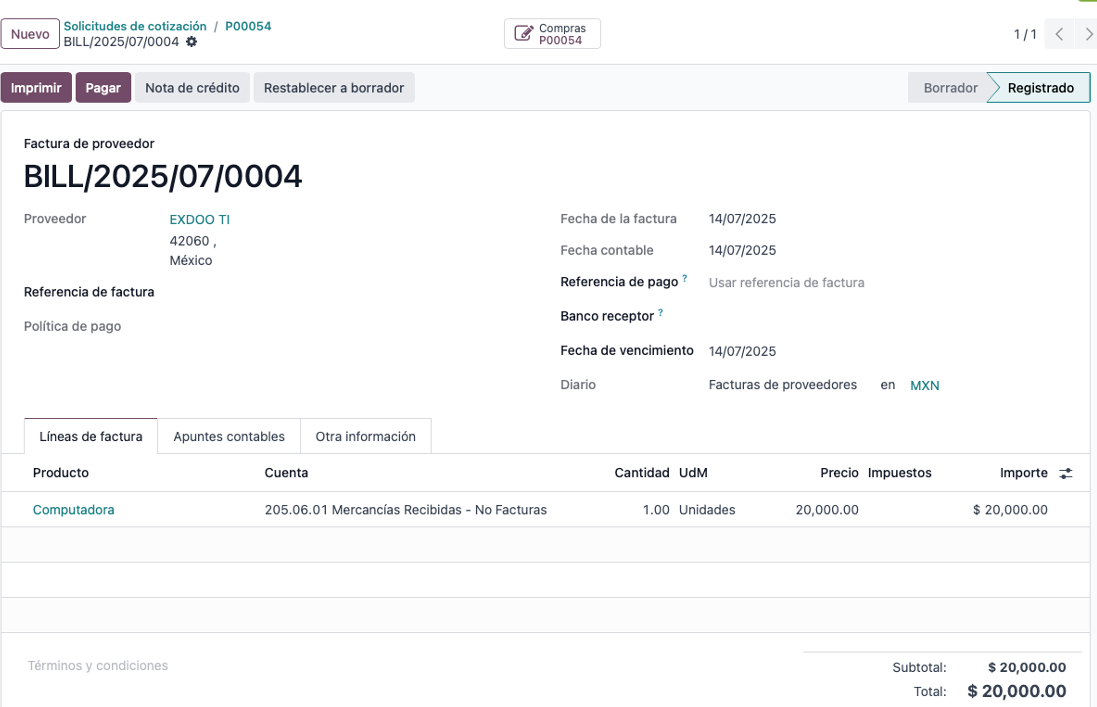Screen dimensions: 1097x707
Task: Click the Política de pago label
Action: coord(72,327)
